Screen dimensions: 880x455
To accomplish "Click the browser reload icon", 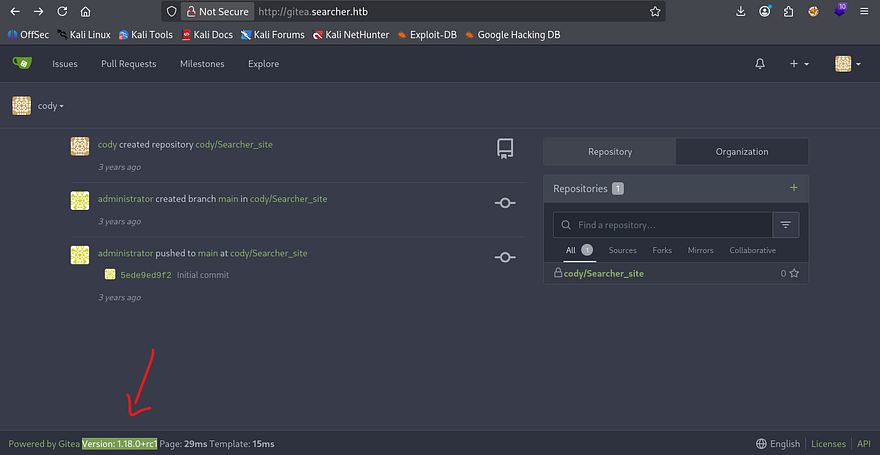I will [62, 12].
